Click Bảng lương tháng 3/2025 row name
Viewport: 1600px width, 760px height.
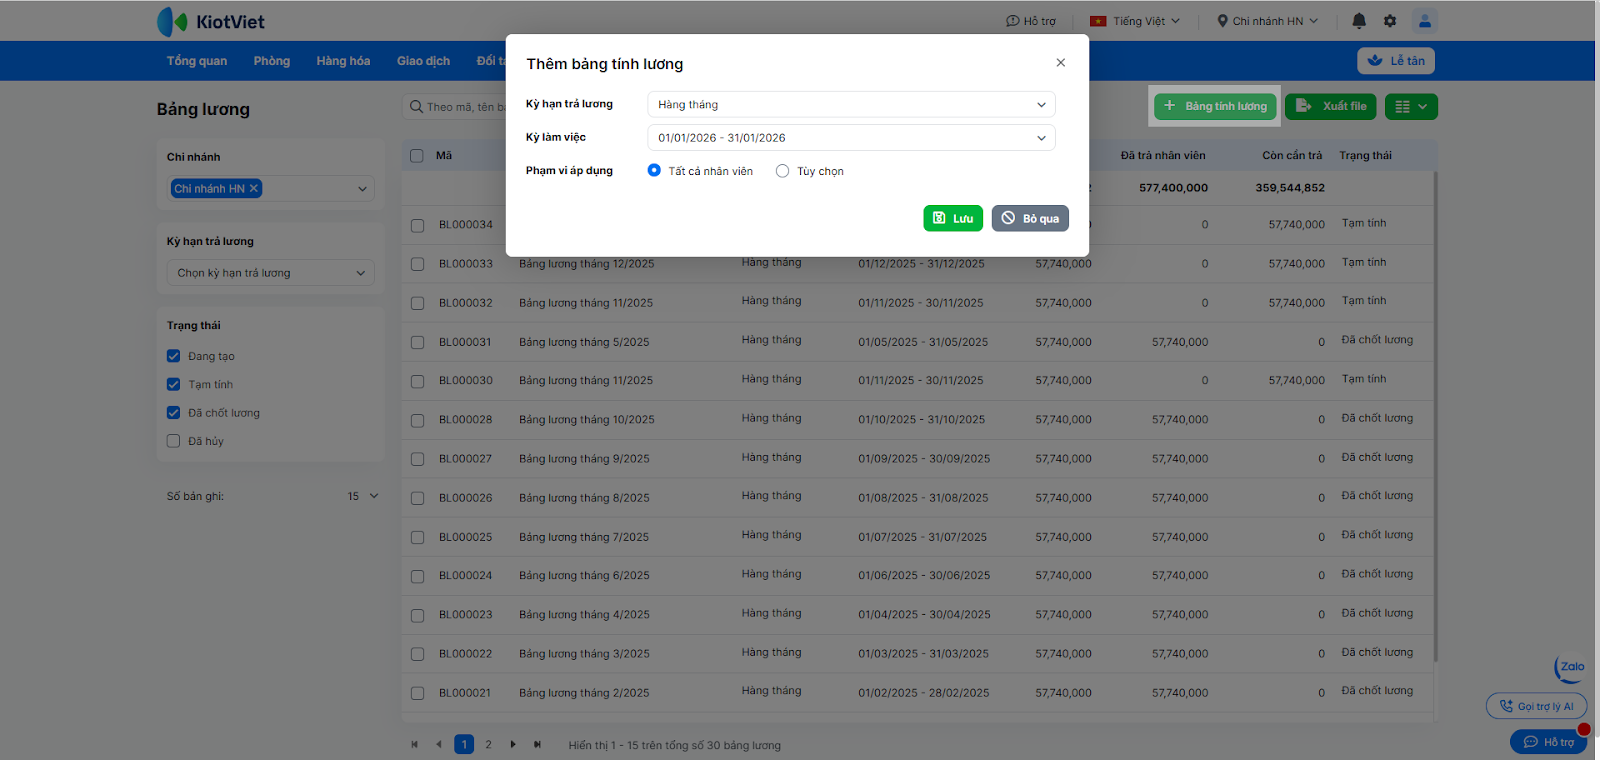click(584, 654)
